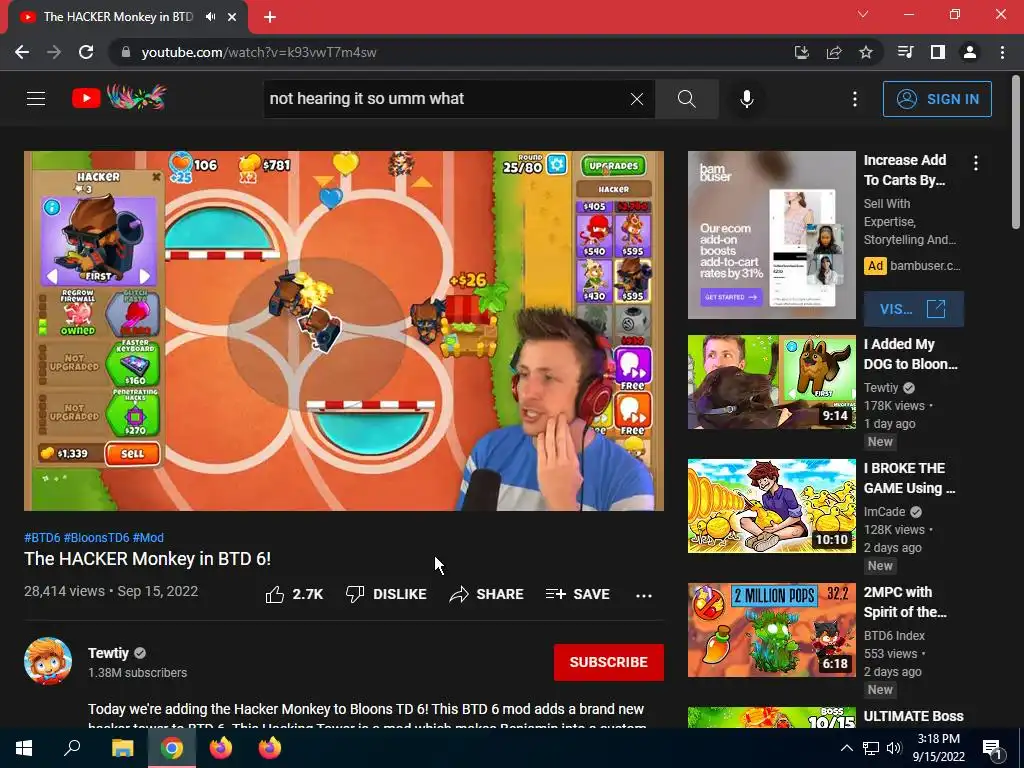Open tab search chevron in title bar
Screen dimensions: 1024x768
863,14
